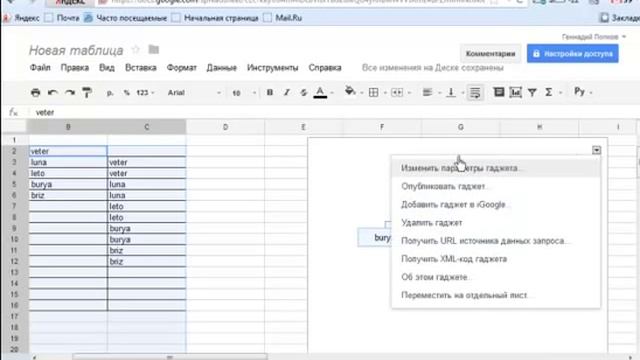The image size is (640, 360).
Task: Open the Справка menu
Action: (325, 68)
